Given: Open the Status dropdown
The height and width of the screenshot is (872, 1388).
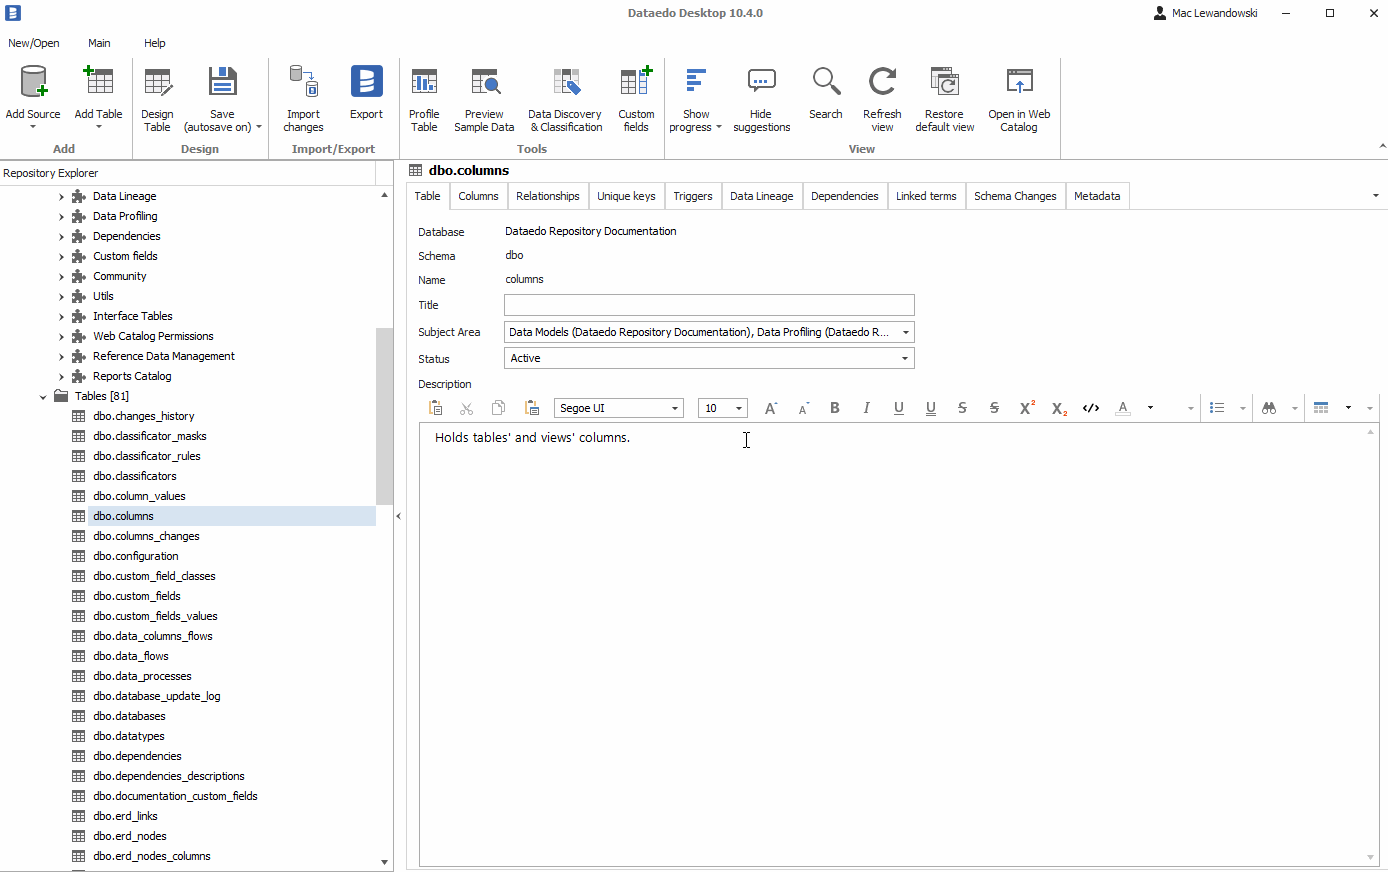Looking at the screenshot, I should [x=904, y=358].
